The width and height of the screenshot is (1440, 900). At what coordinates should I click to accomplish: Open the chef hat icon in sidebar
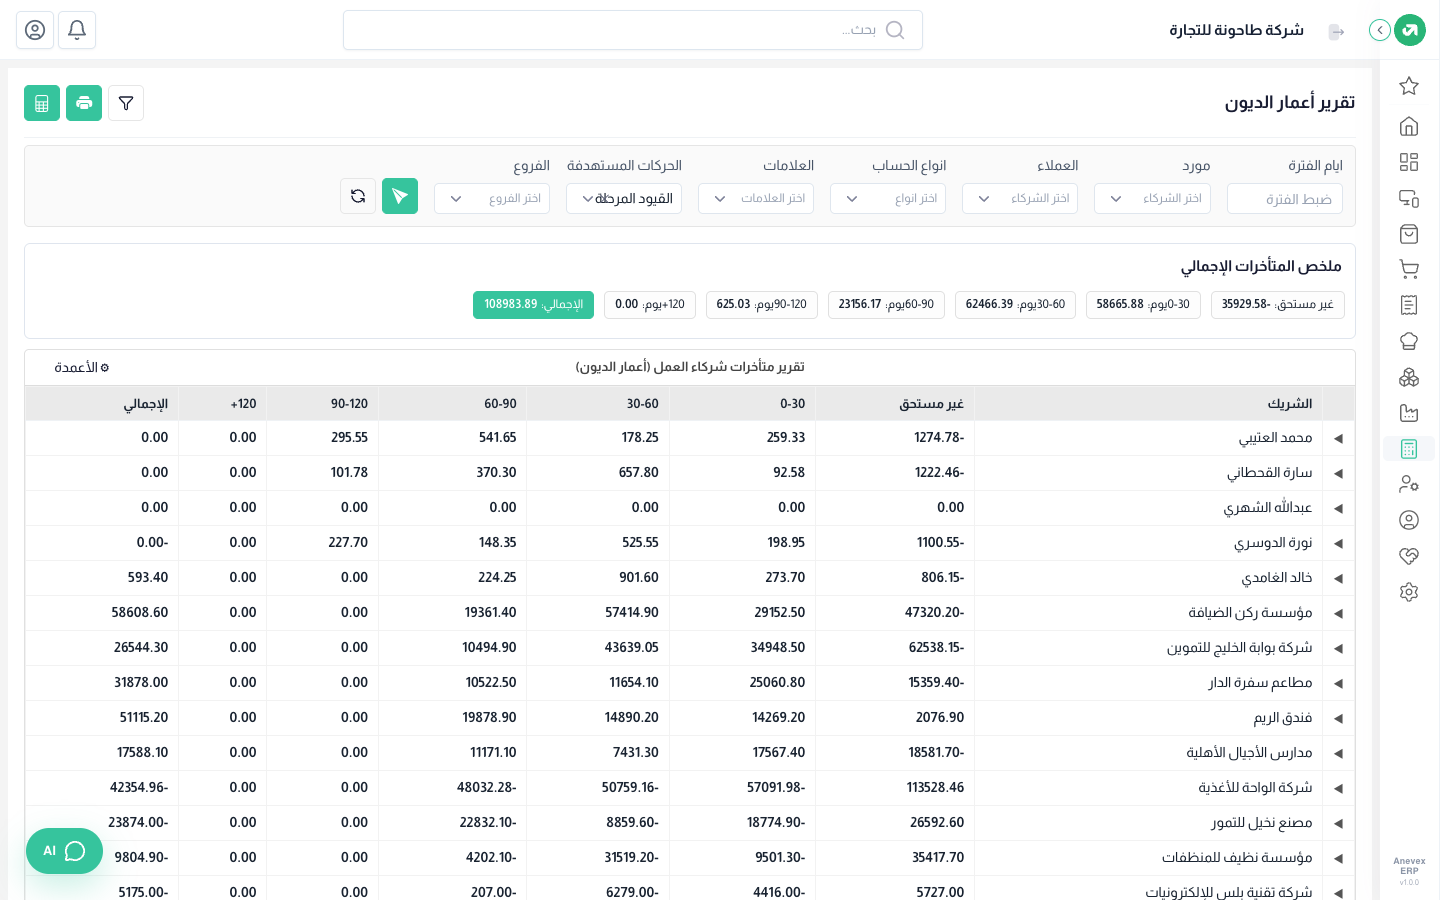click(x=1409, y=341)
